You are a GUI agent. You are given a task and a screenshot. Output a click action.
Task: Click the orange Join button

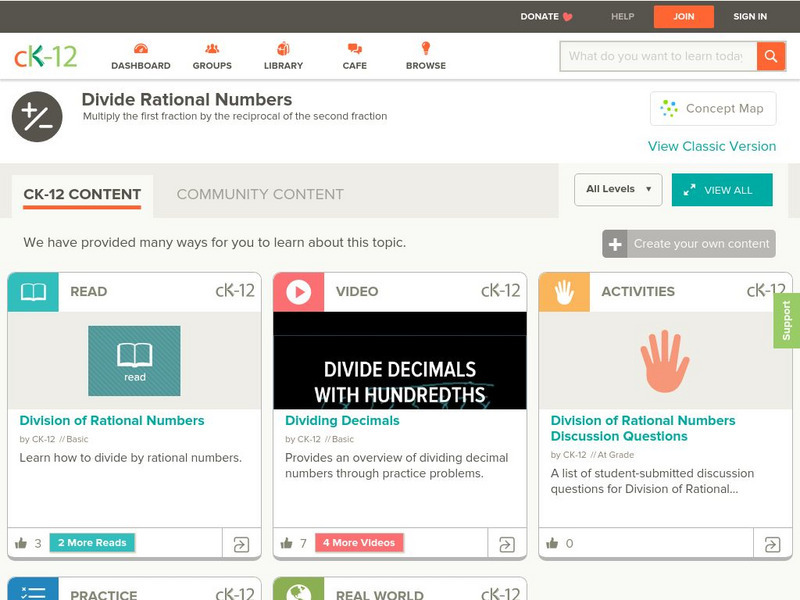684,17
